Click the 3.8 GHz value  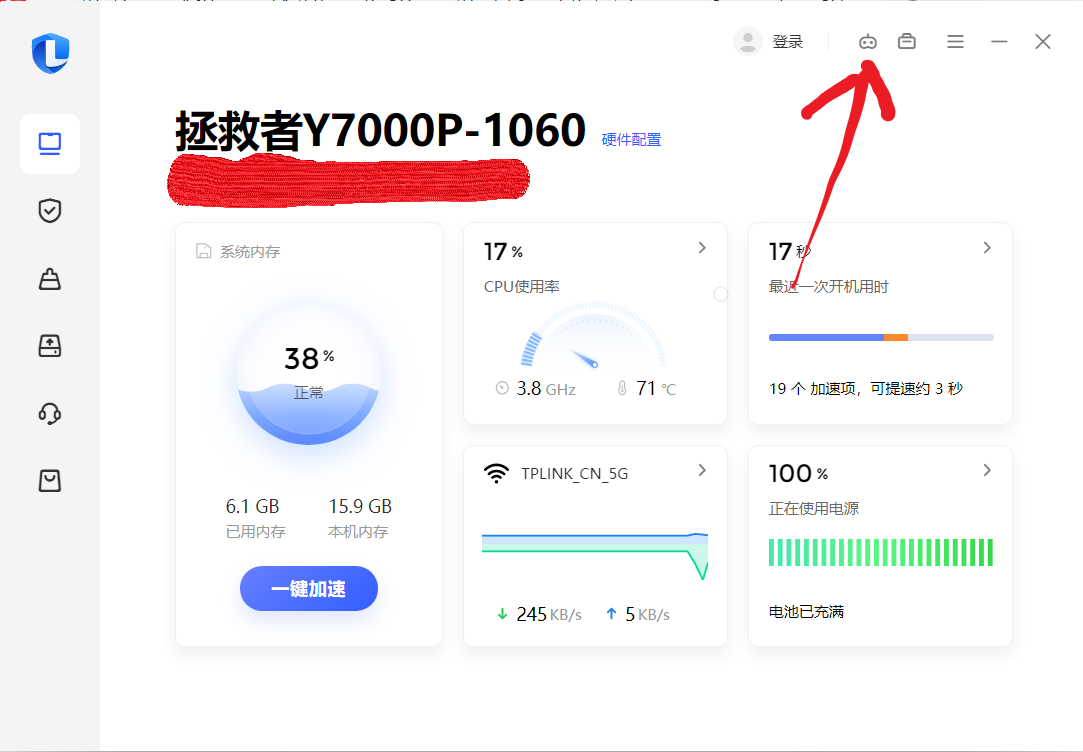click(x=546, y=389)
